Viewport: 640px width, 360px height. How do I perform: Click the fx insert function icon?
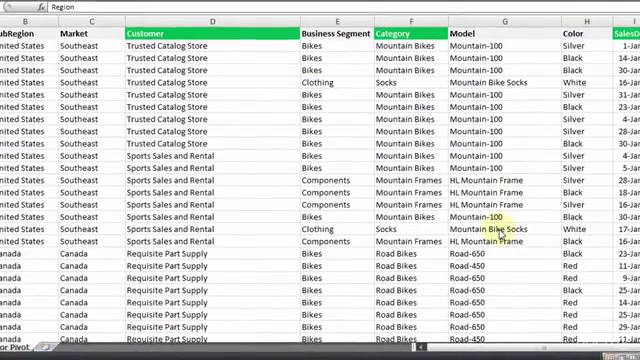(41, 7)
